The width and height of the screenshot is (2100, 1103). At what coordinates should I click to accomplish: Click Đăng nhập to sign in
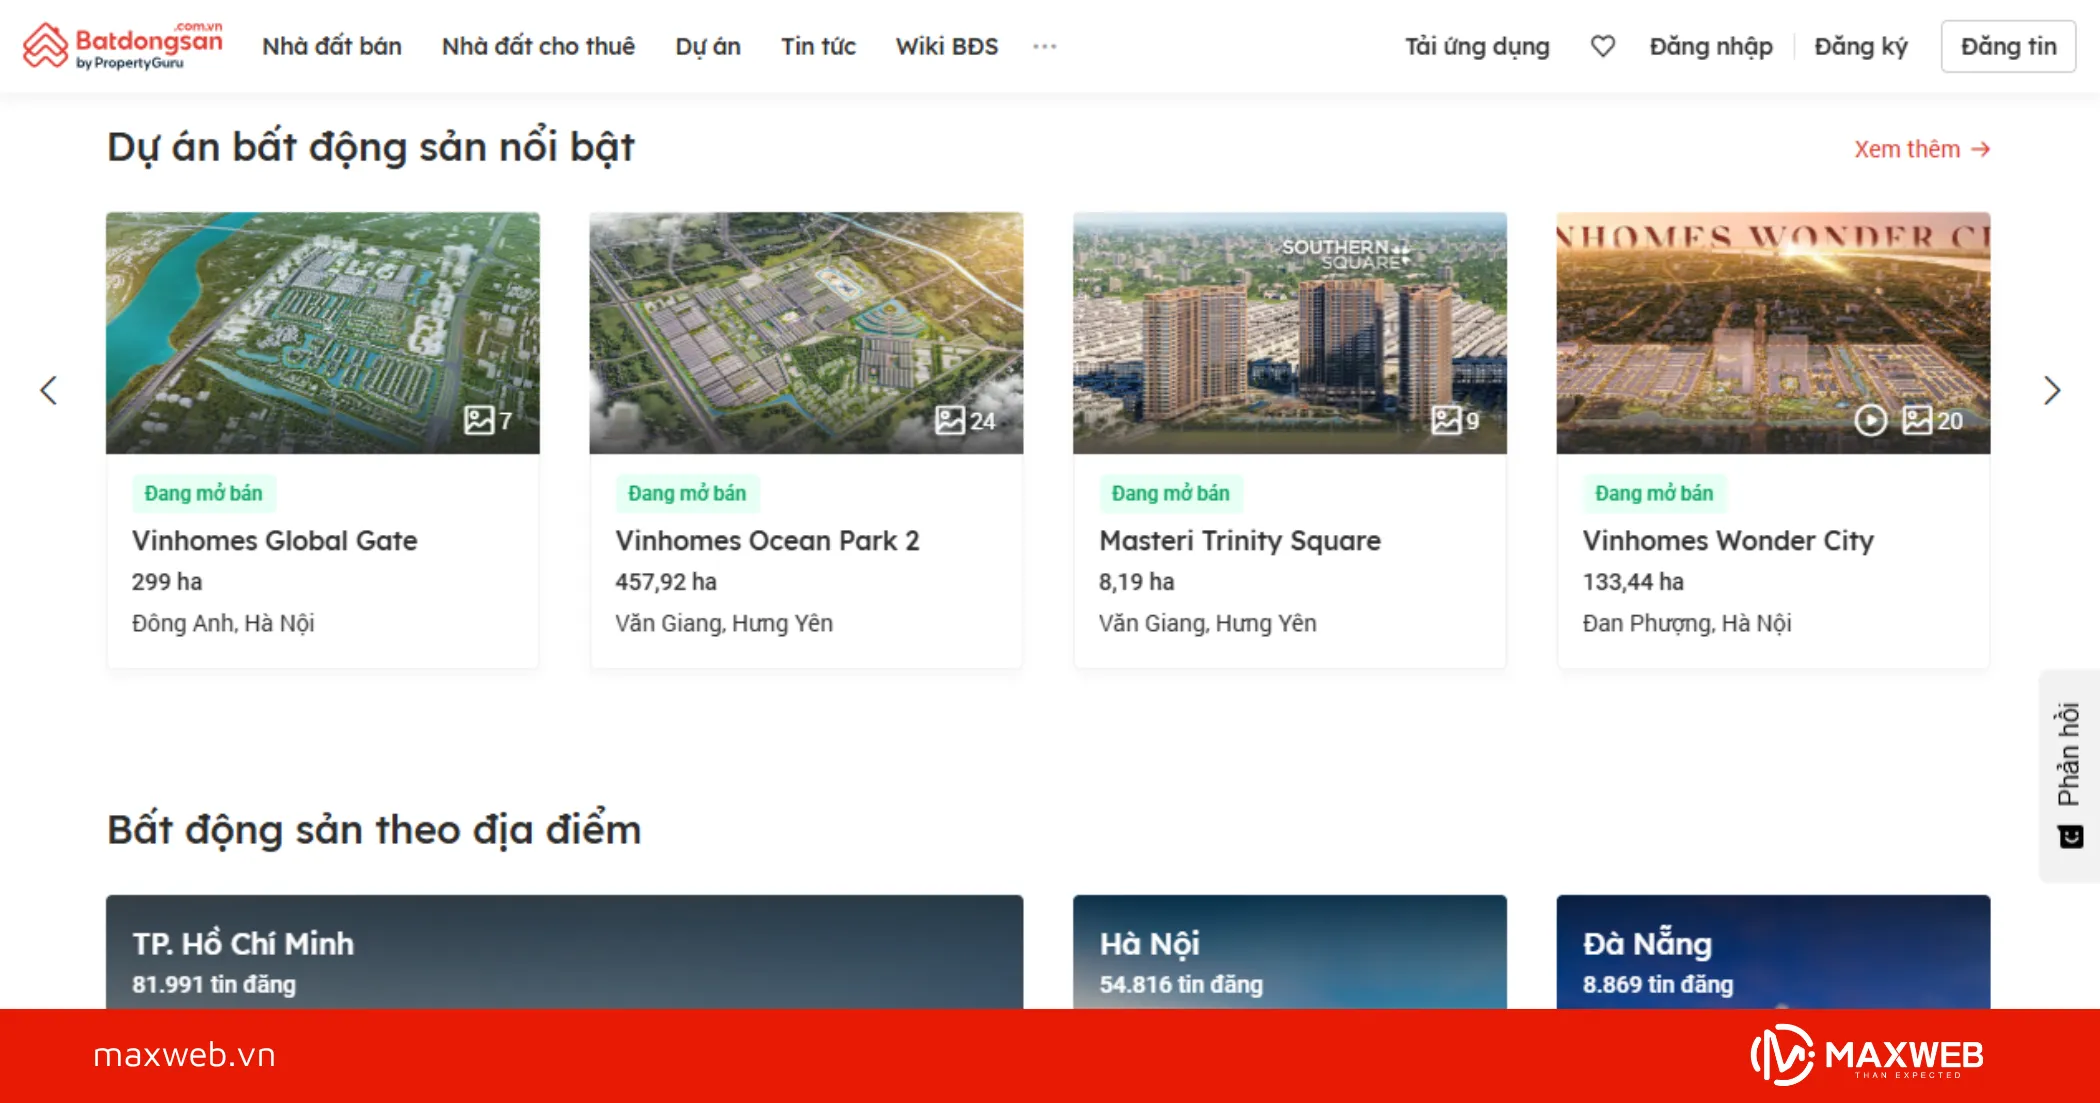[1710, 46]
